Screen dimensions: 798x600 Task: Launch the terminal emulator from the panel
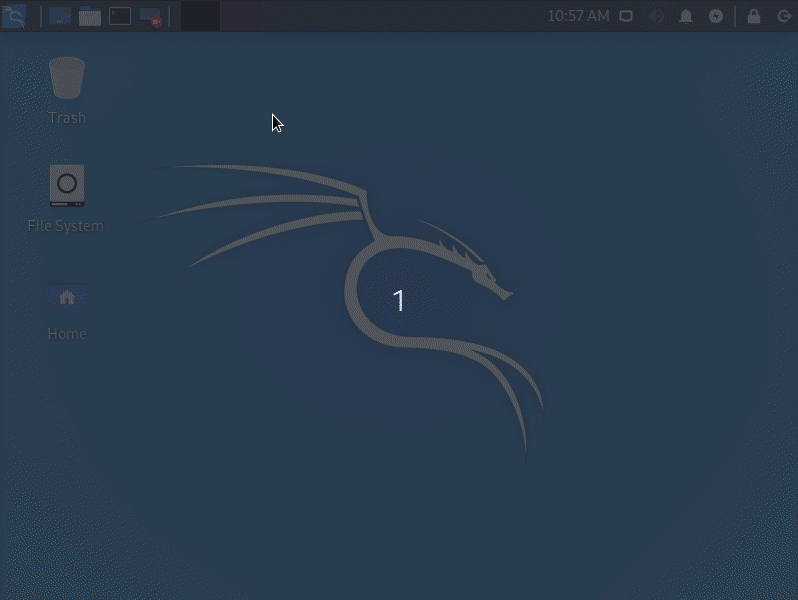[x=120, y=16]
